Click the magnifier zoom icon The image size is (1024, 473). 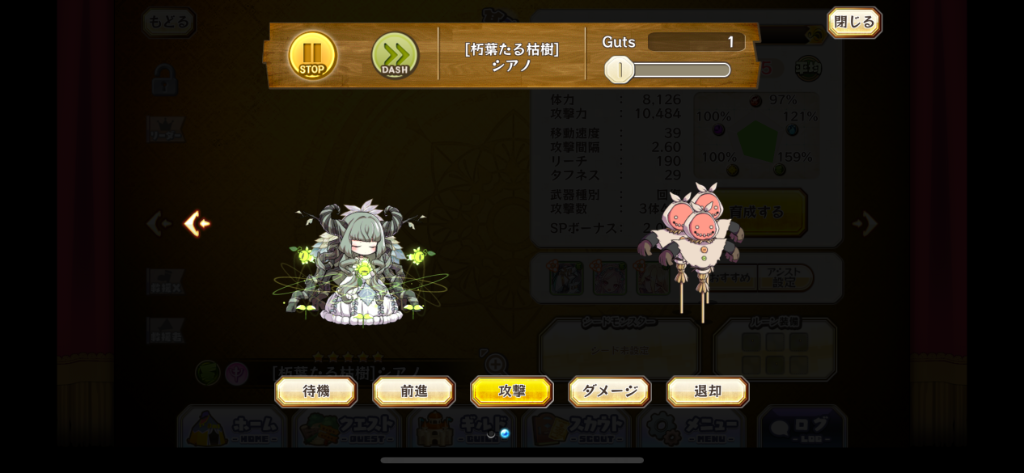point(495,364)
